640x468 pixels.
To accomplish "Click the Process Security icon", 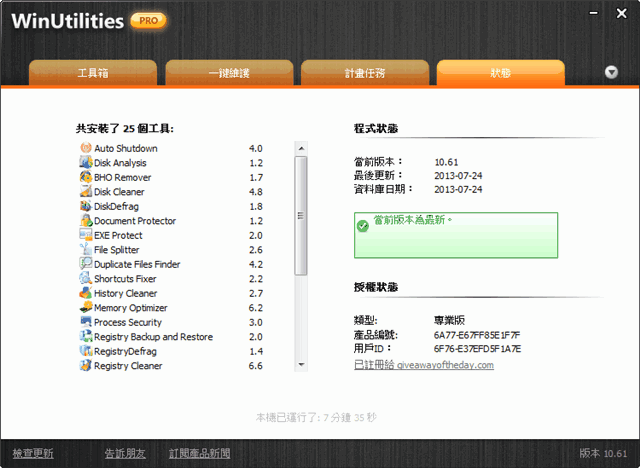I will [86, 322].
